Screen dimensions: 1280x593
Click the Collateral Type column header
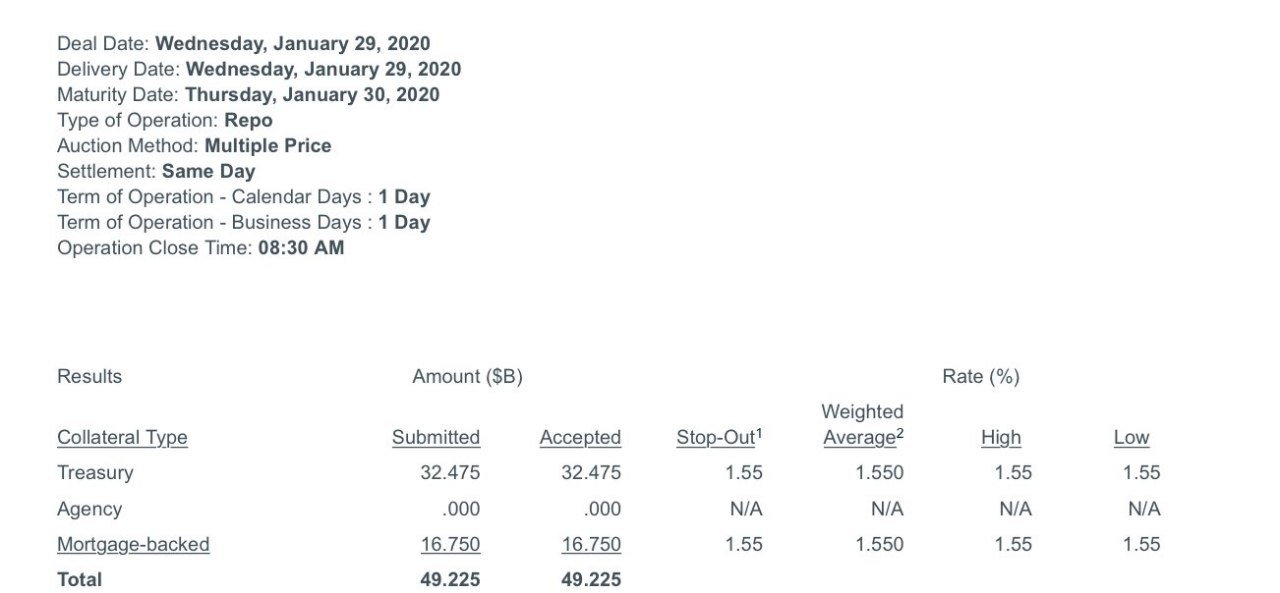pyautogui.click(x=122, y=437)
